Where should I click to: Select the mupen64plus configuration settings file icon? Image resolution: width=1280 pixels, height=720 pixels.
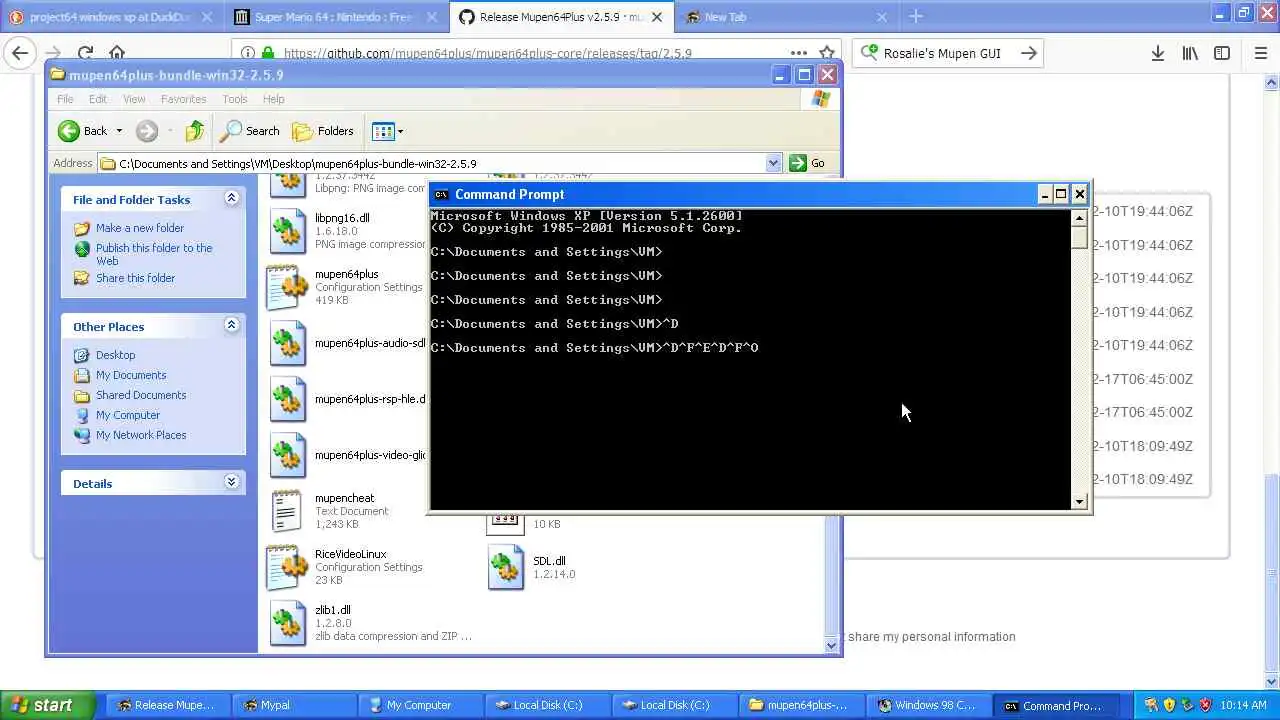(288, 287)
